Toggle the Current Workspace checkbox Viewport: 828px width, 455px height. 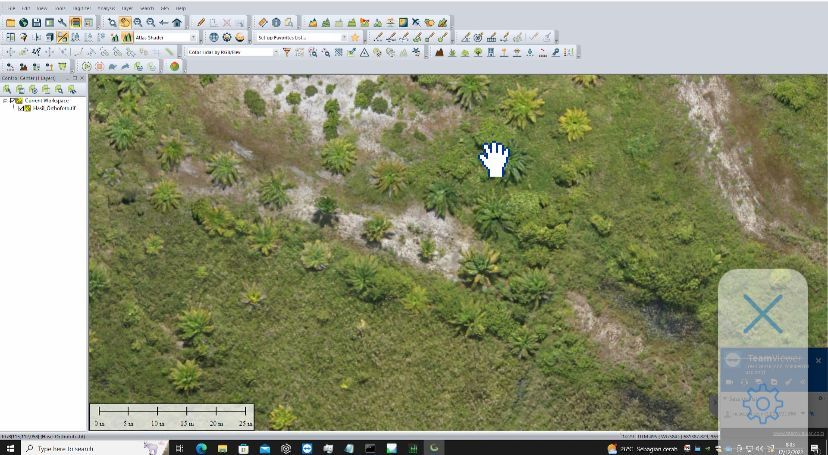click(x=14, y=101)
